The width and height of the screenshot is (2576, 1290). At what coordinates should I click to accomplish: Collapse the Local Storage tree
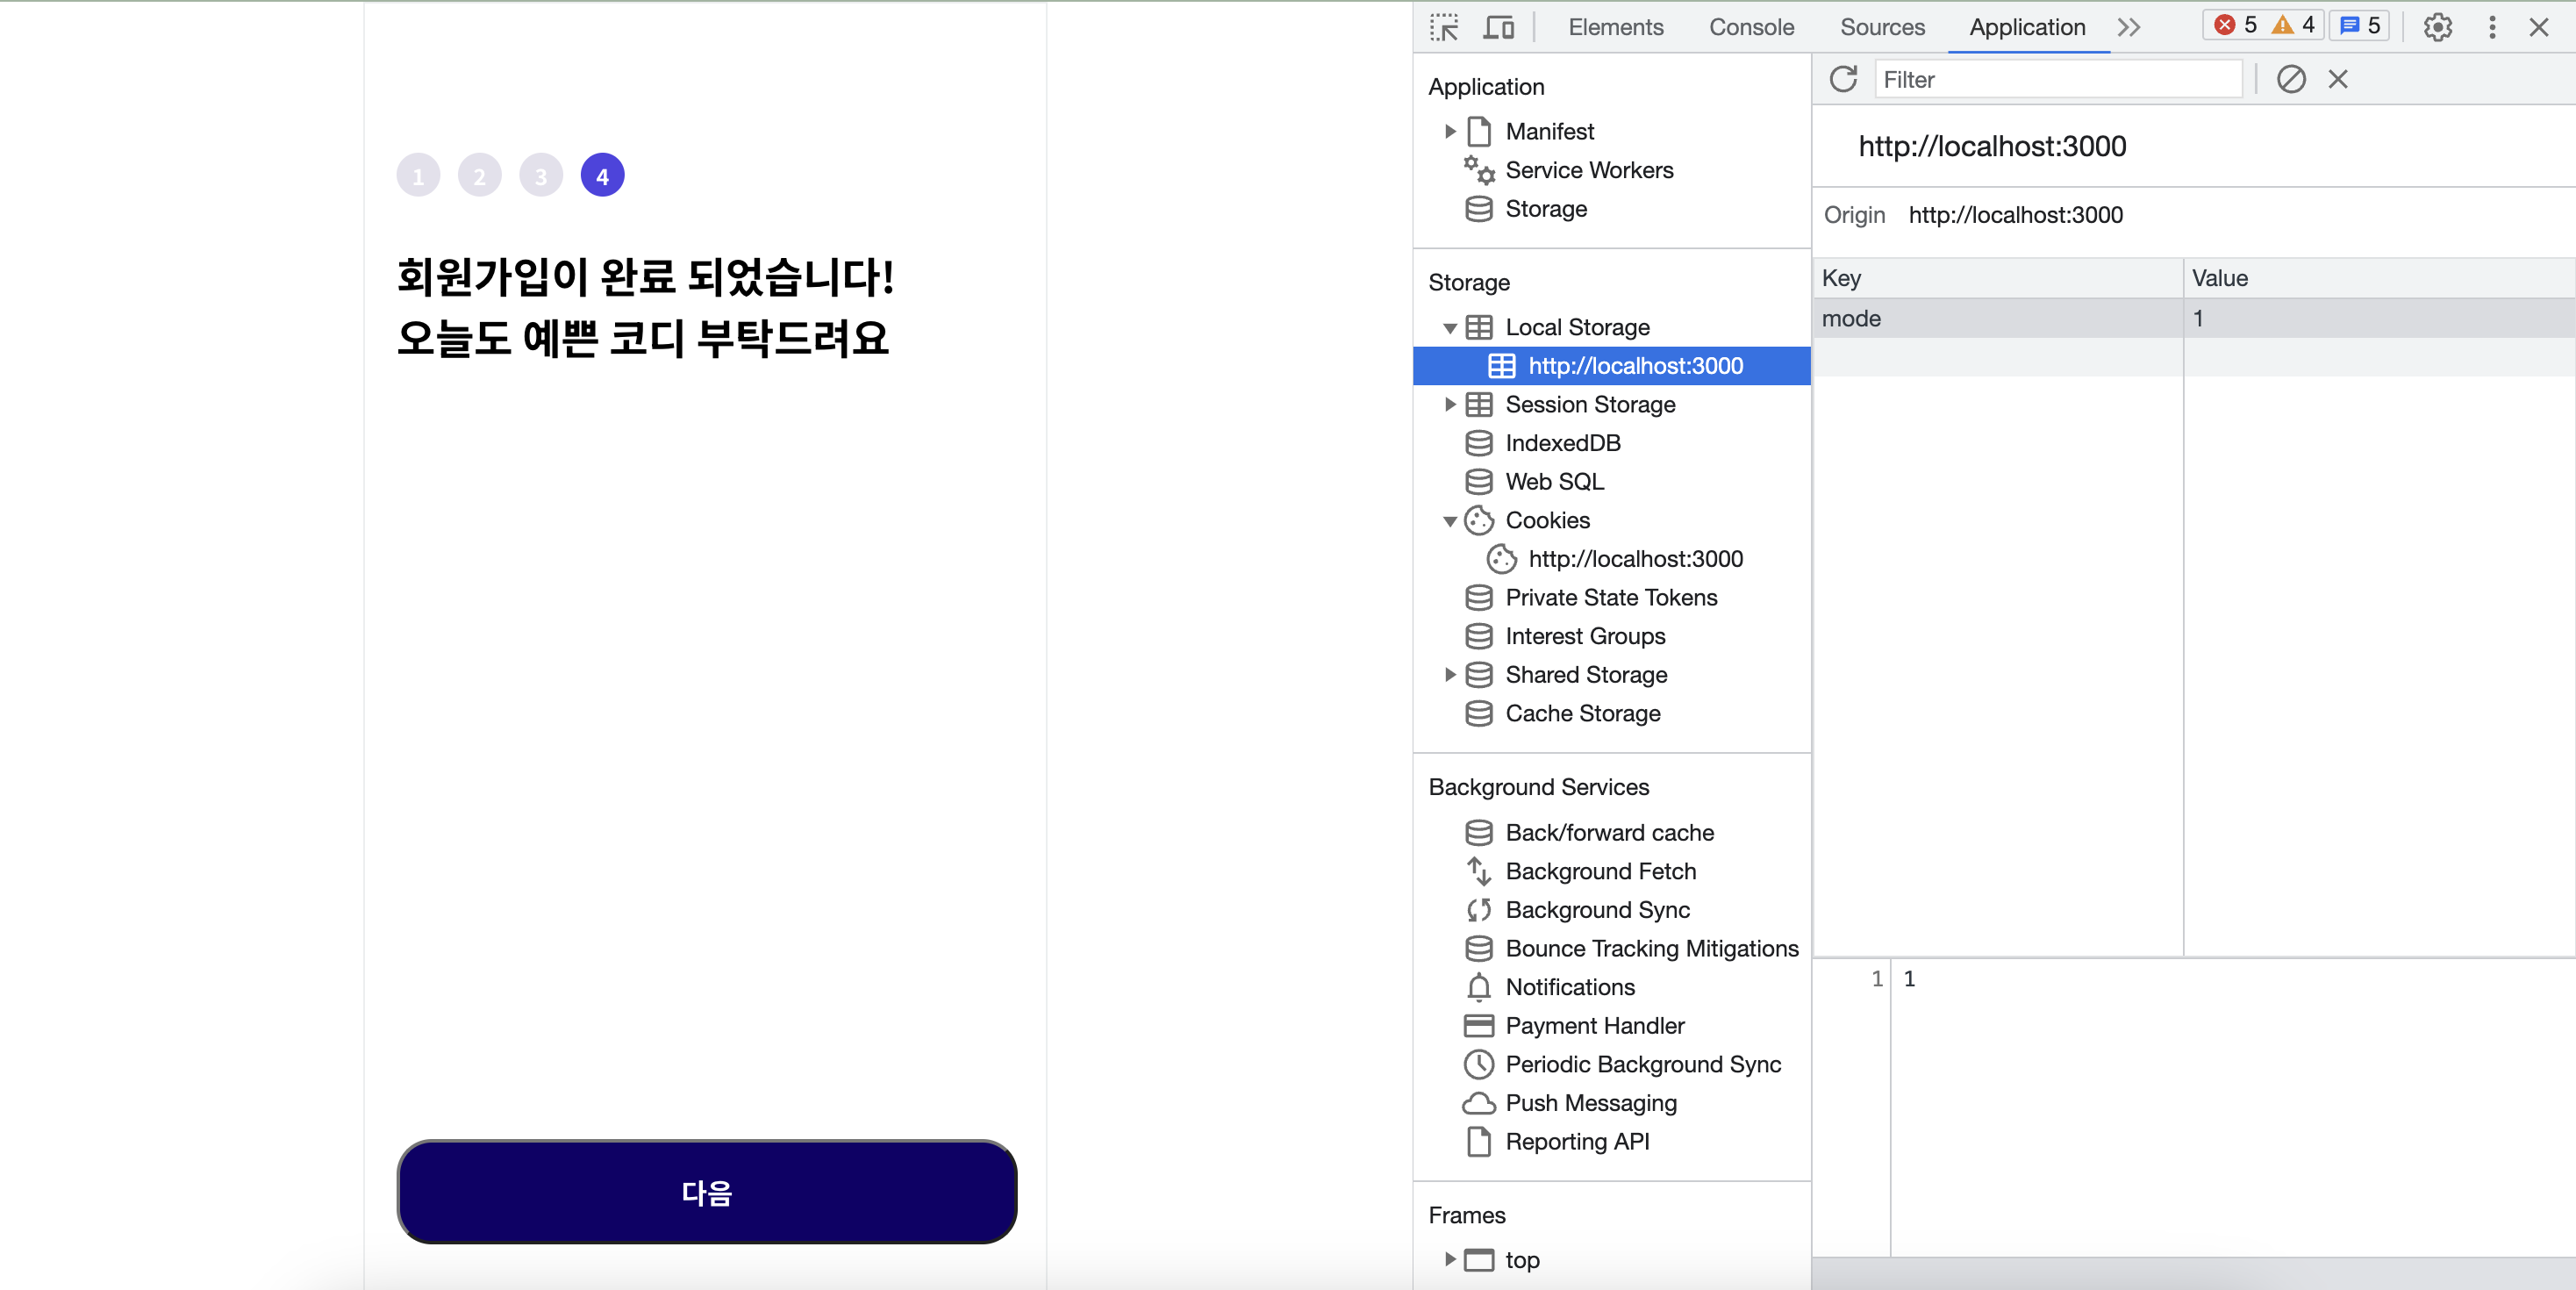point(1450,328)
